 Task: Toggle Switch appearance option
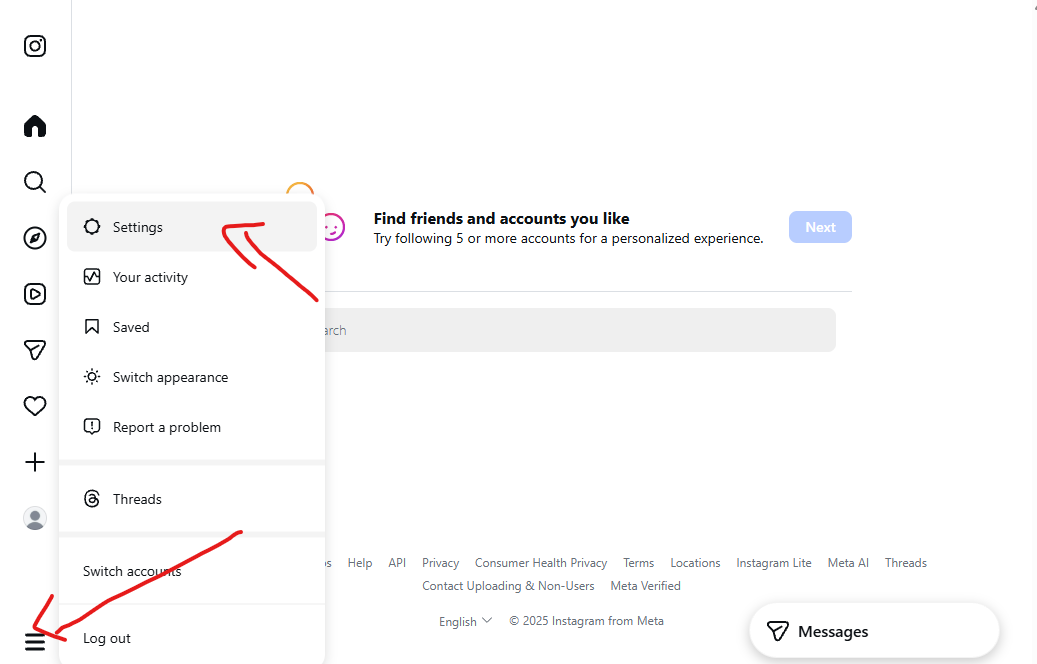click(192, 377)
